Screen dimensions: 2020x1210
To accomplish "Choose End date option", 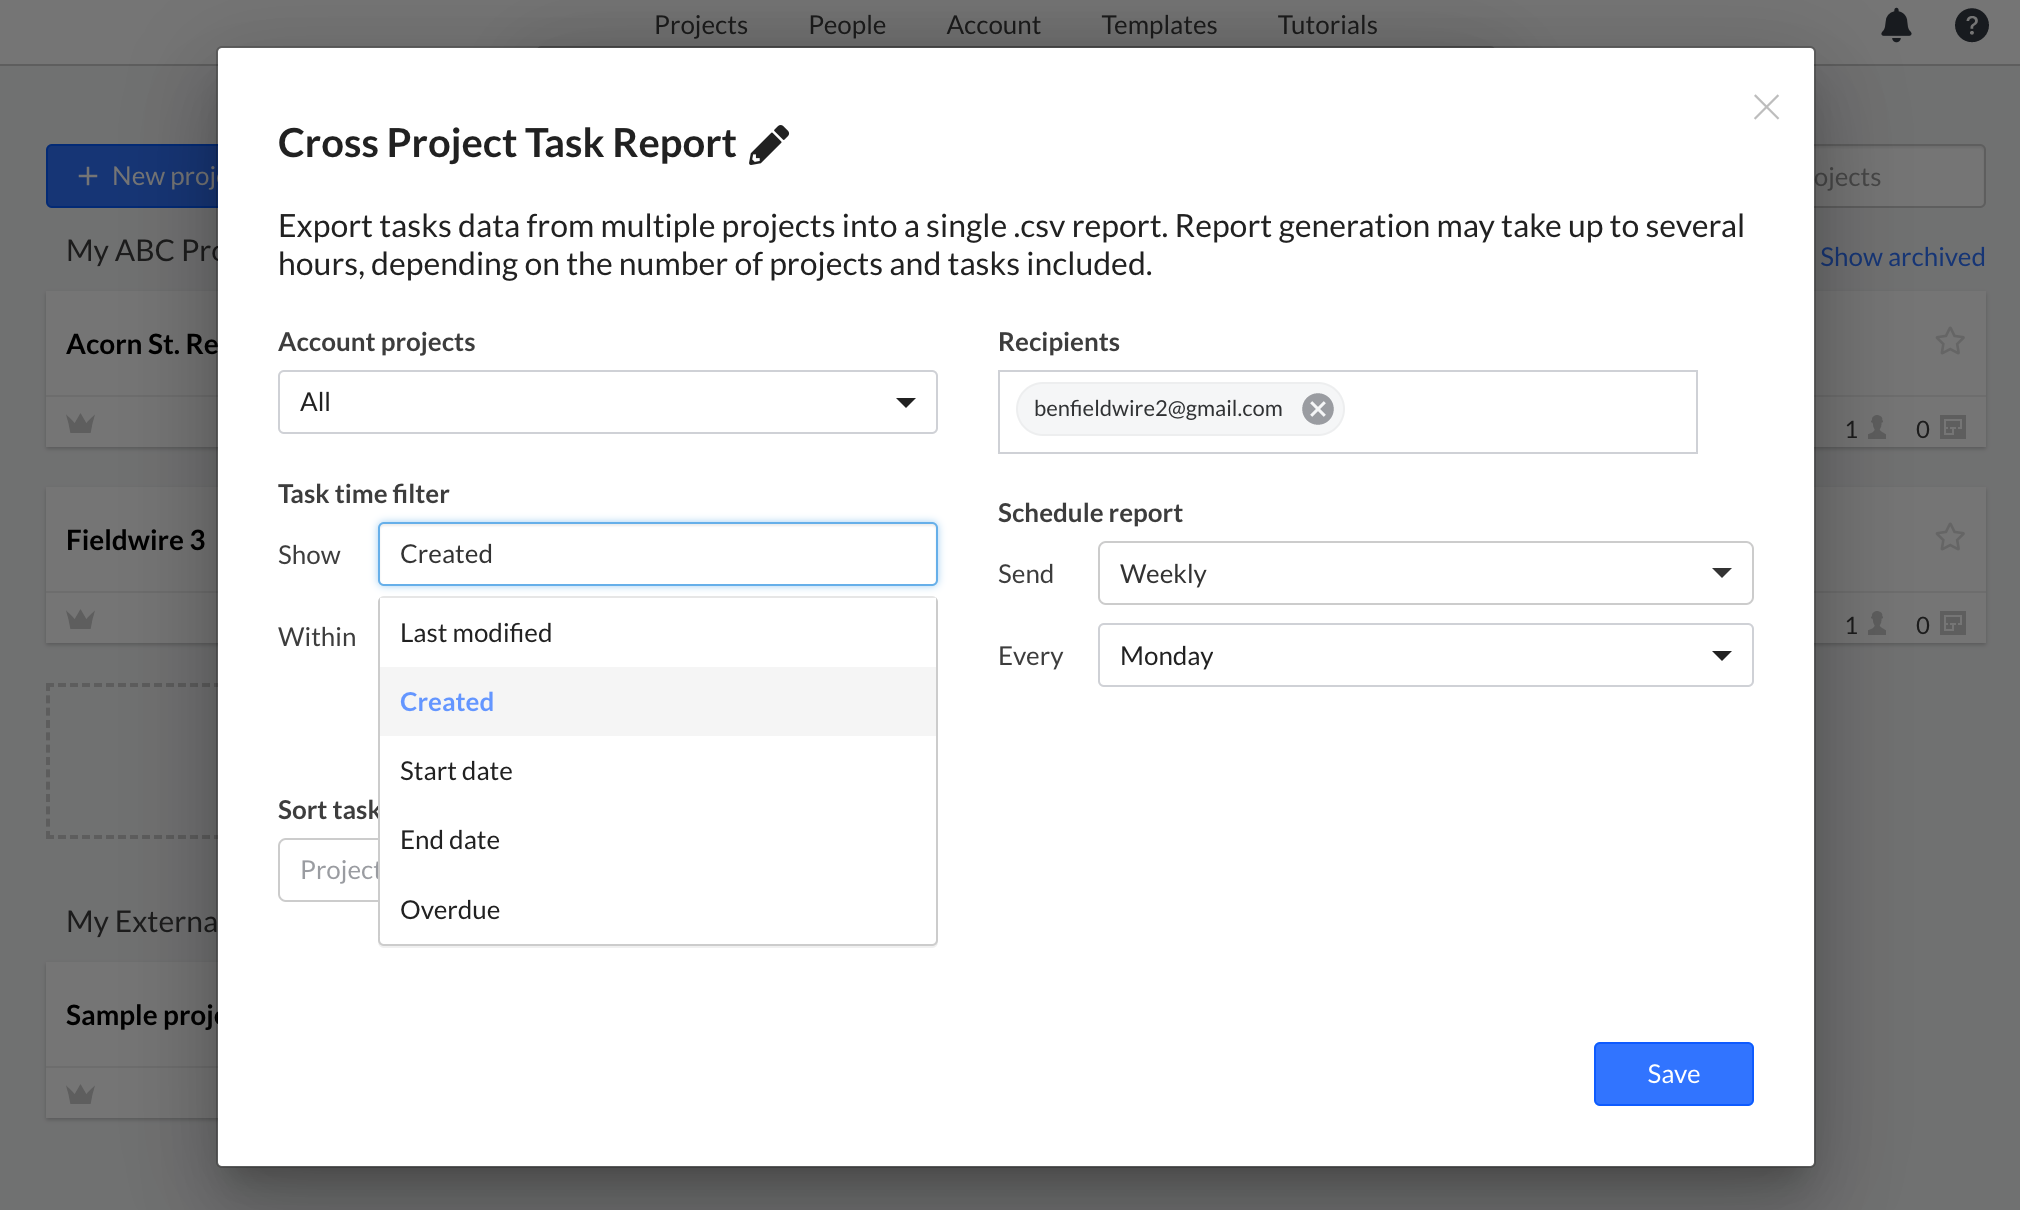I will (x=657, y=840).
